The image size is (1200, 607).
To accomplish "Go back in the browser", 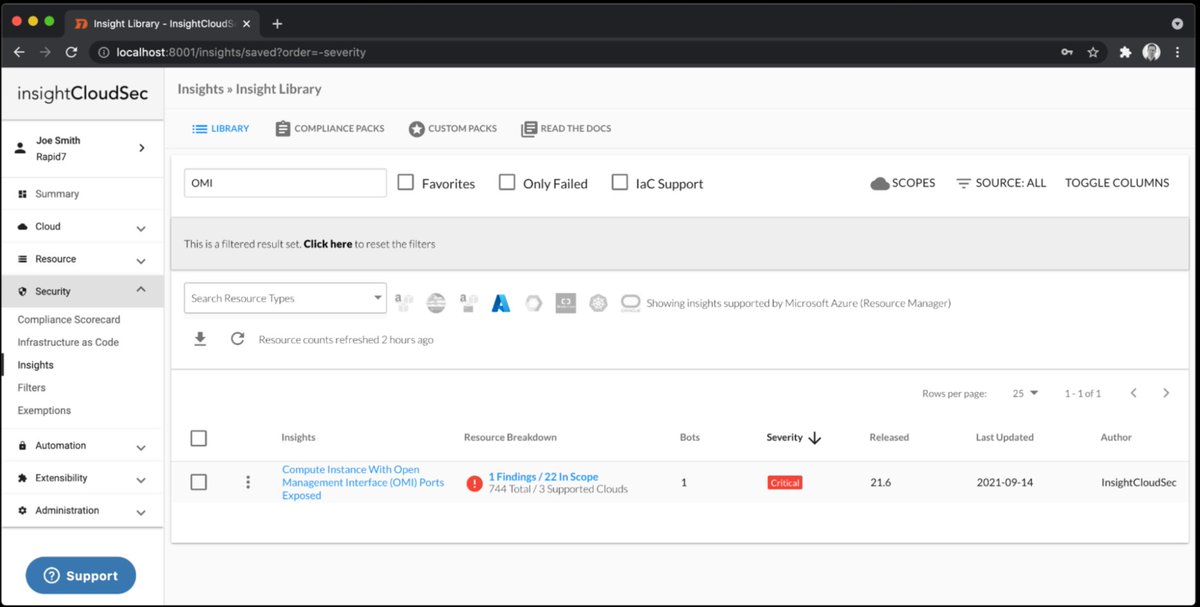I will point(19,52).
